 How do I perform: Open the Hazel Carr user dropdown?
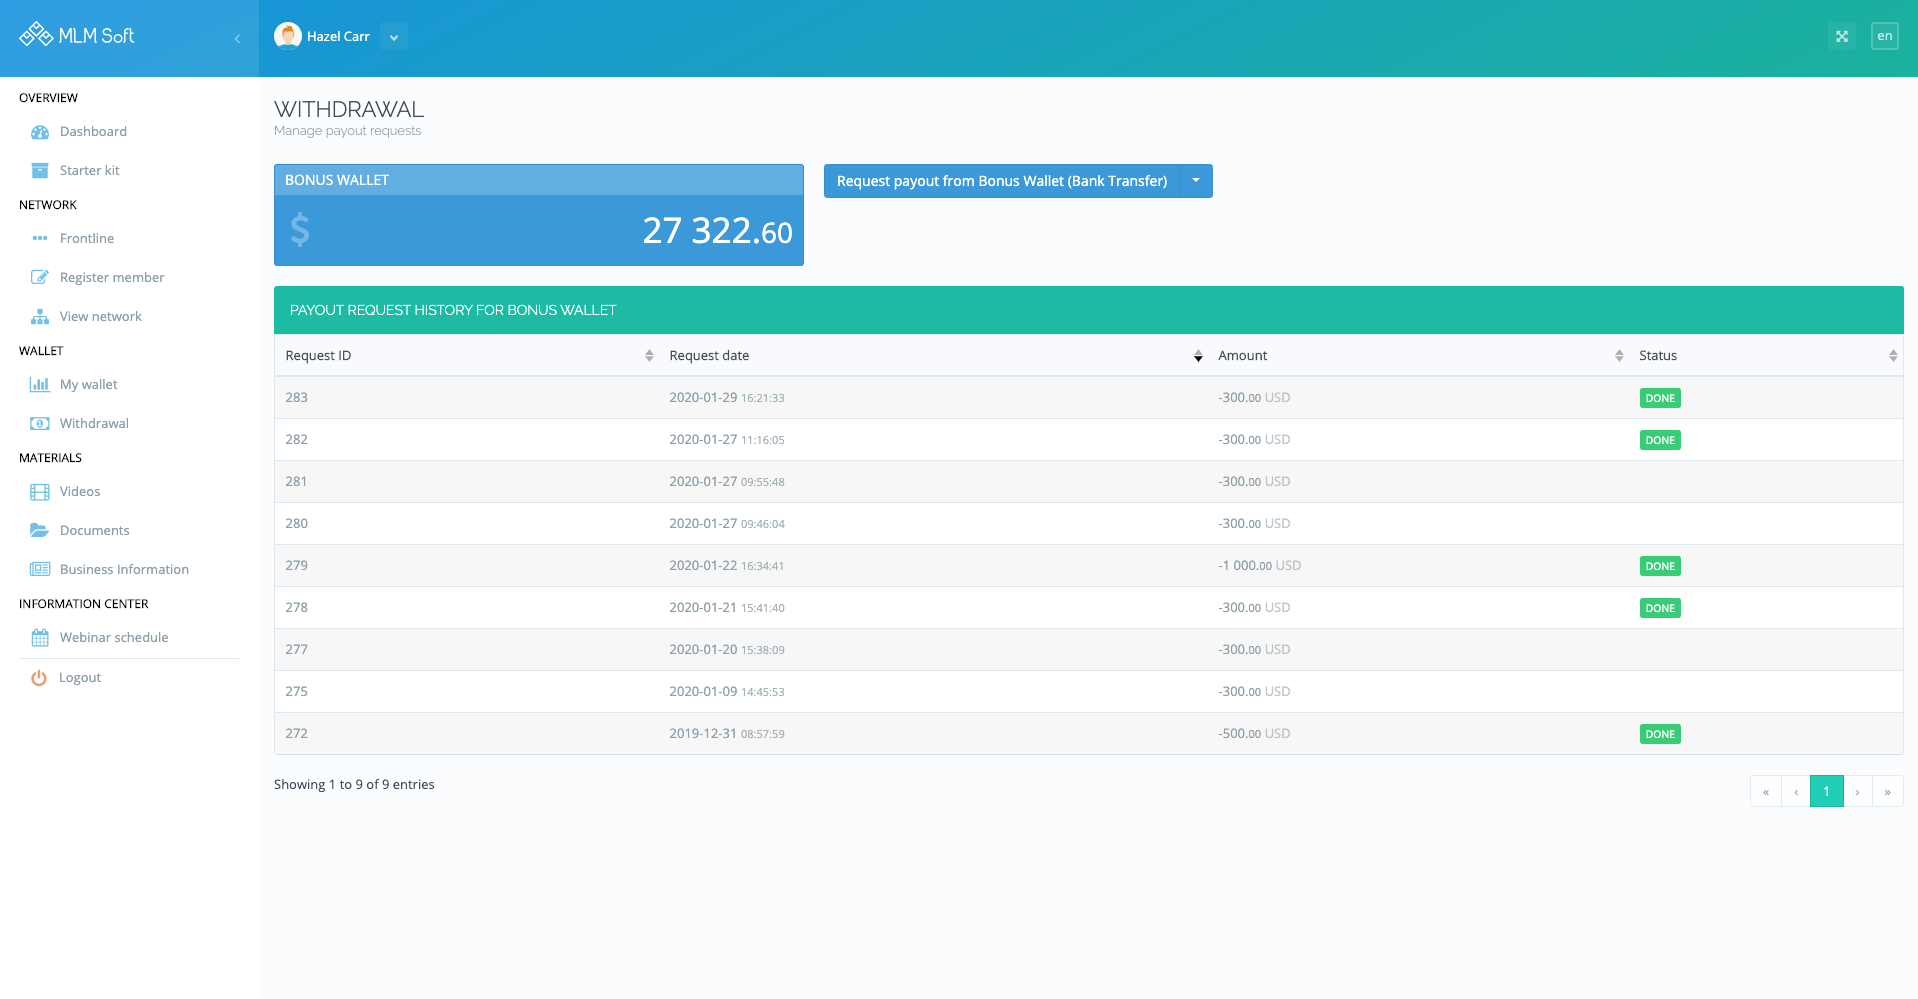coord(394,37)
